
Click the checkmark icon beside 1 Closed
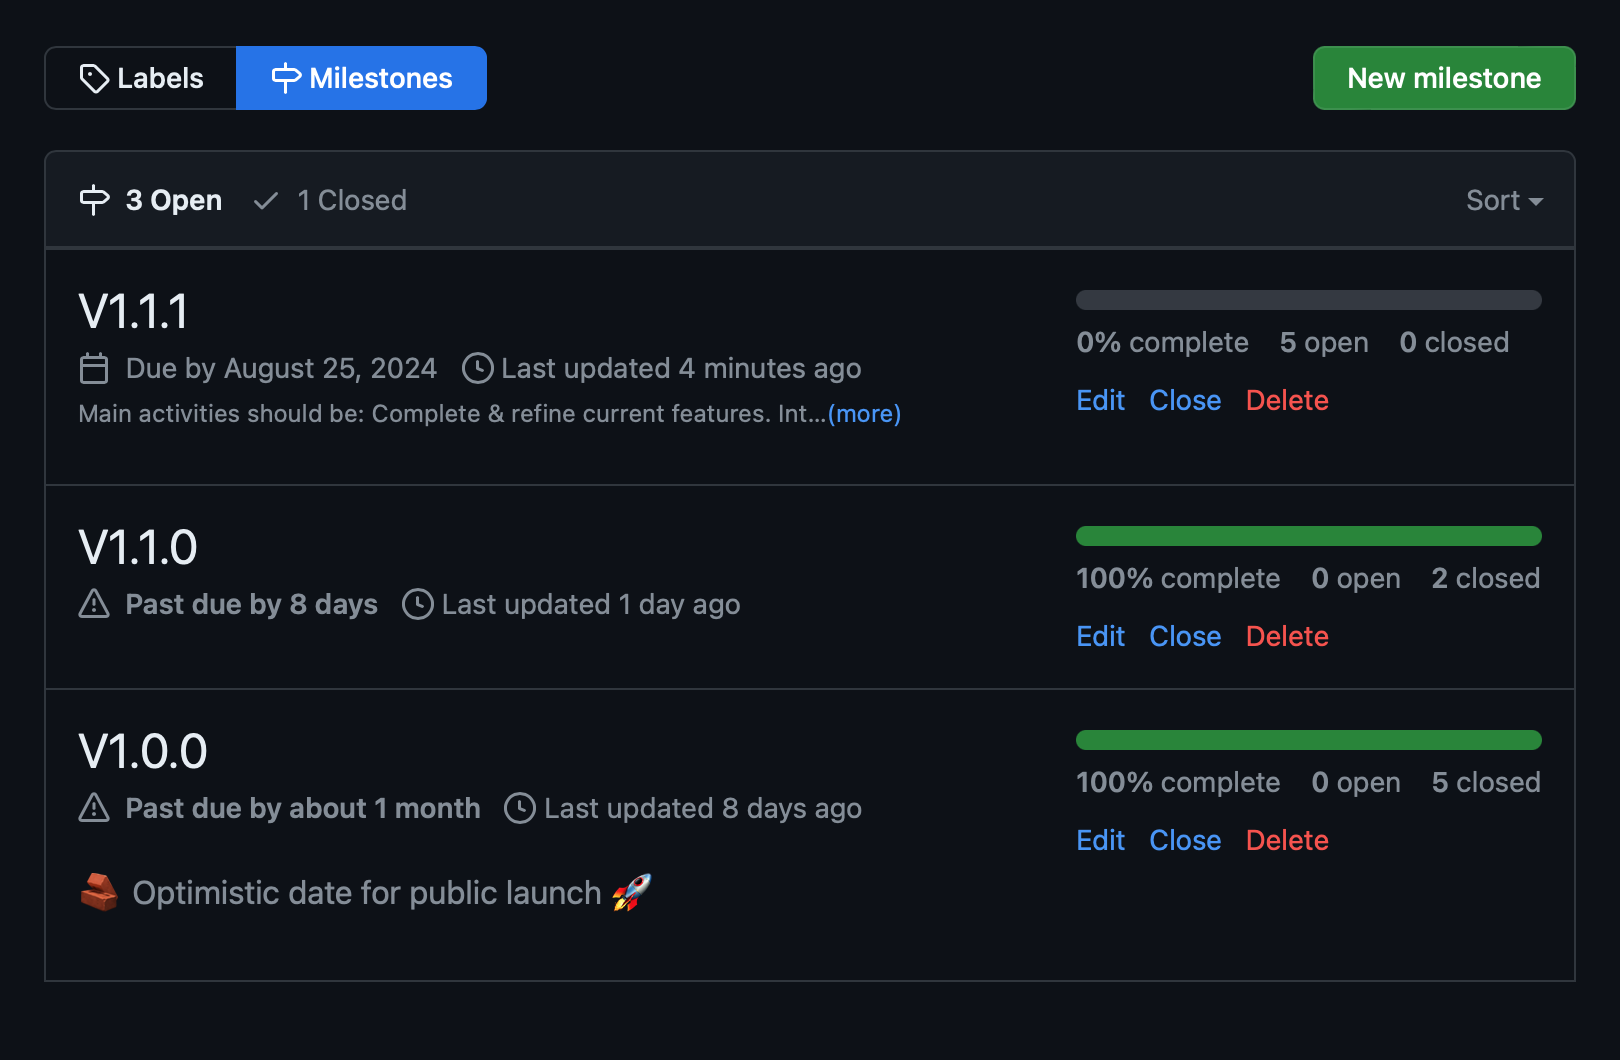[x=266, y=201]
